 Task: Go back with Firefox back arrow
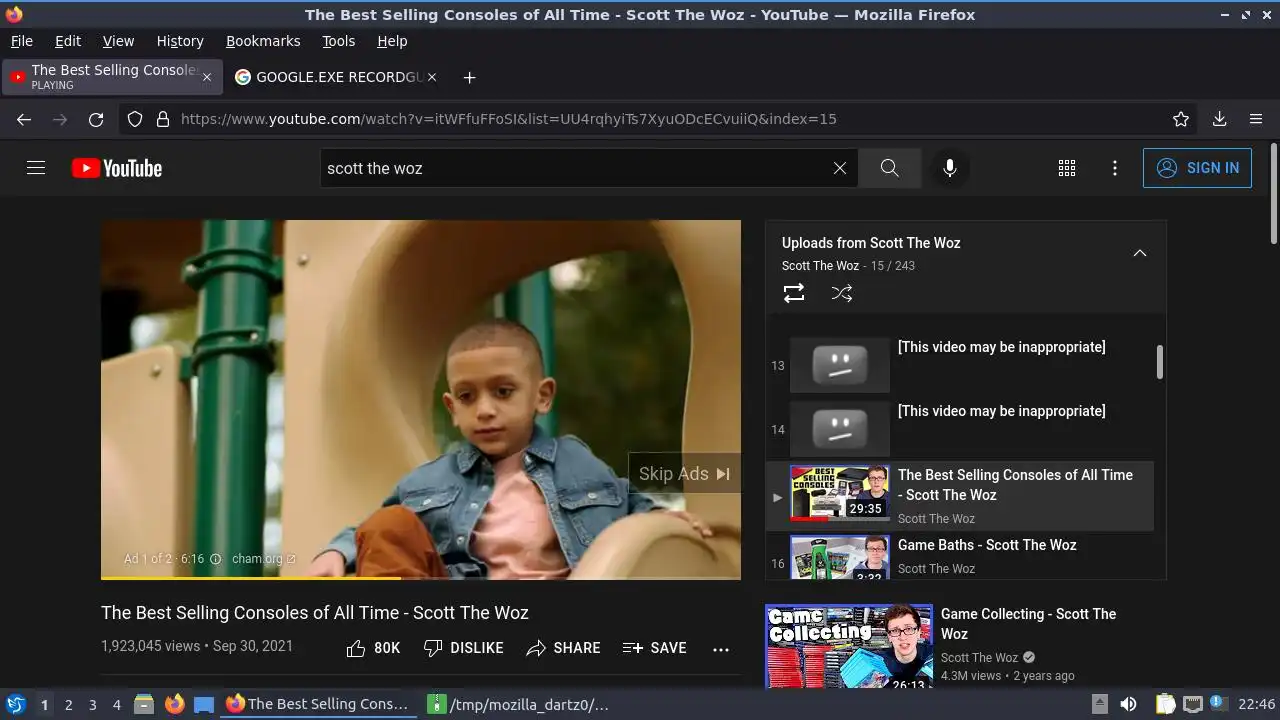pos(24,119)
